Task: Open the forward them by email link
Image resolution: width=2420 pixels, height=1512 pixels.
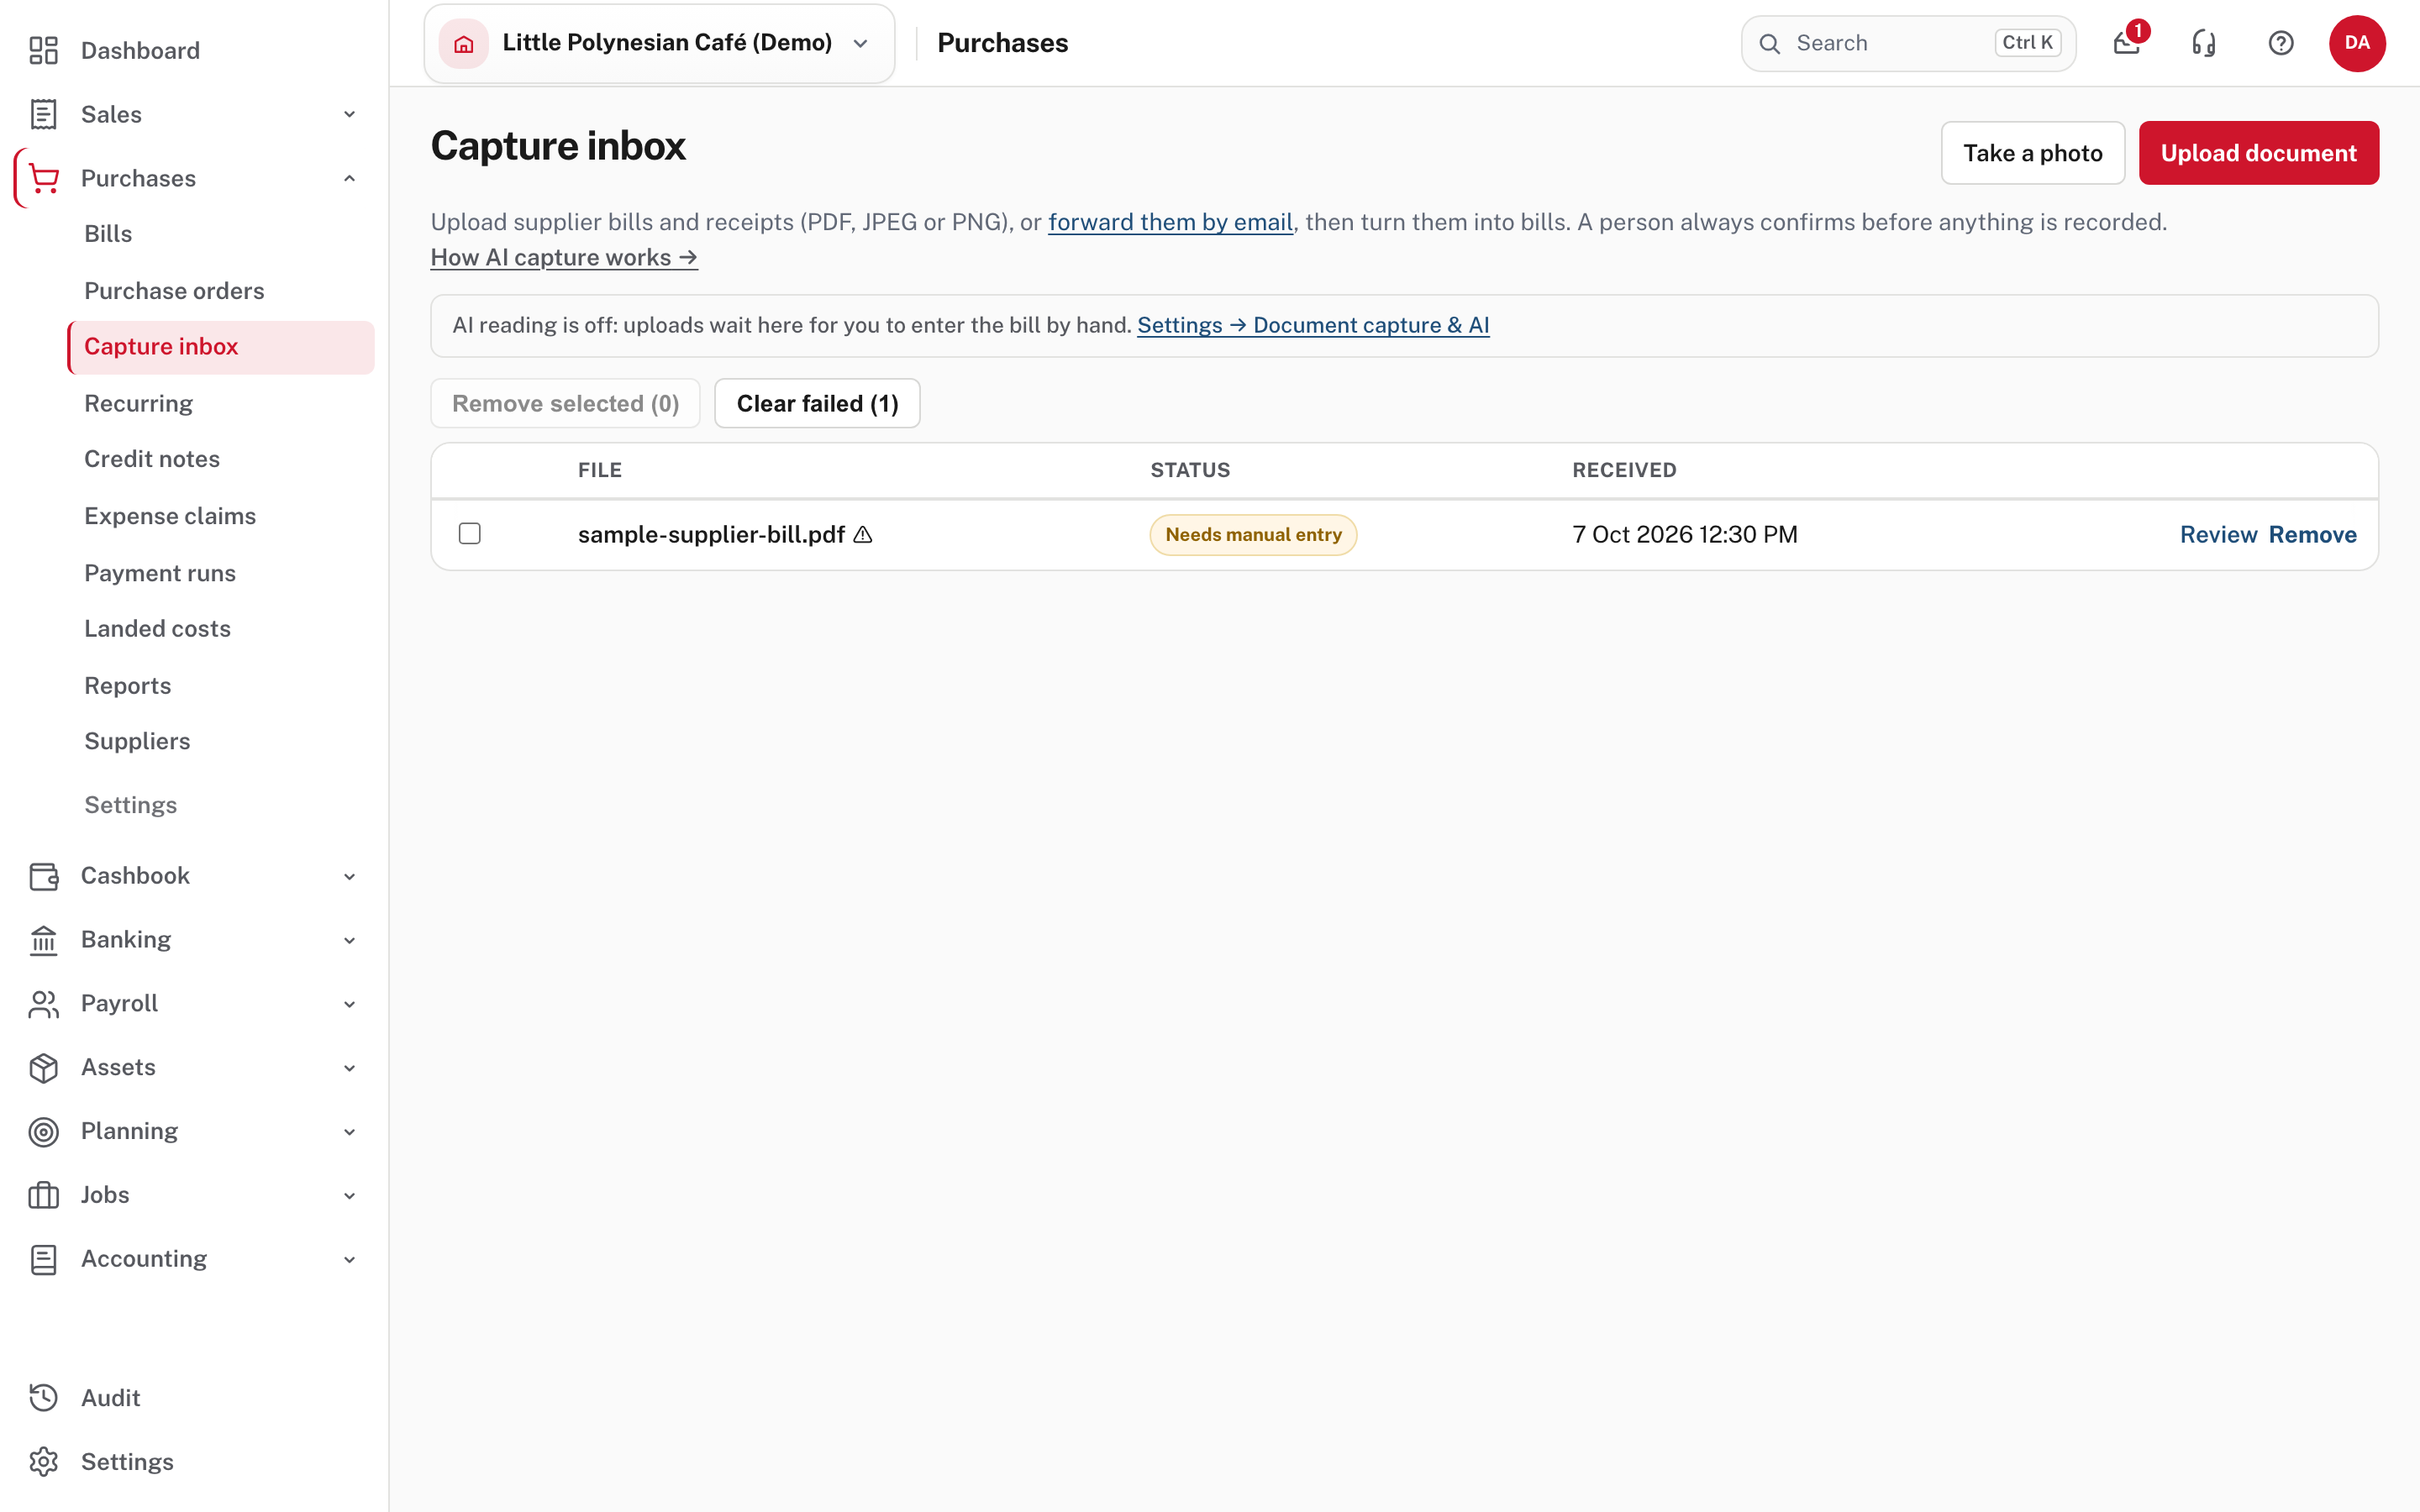Action: [1170, 222]
